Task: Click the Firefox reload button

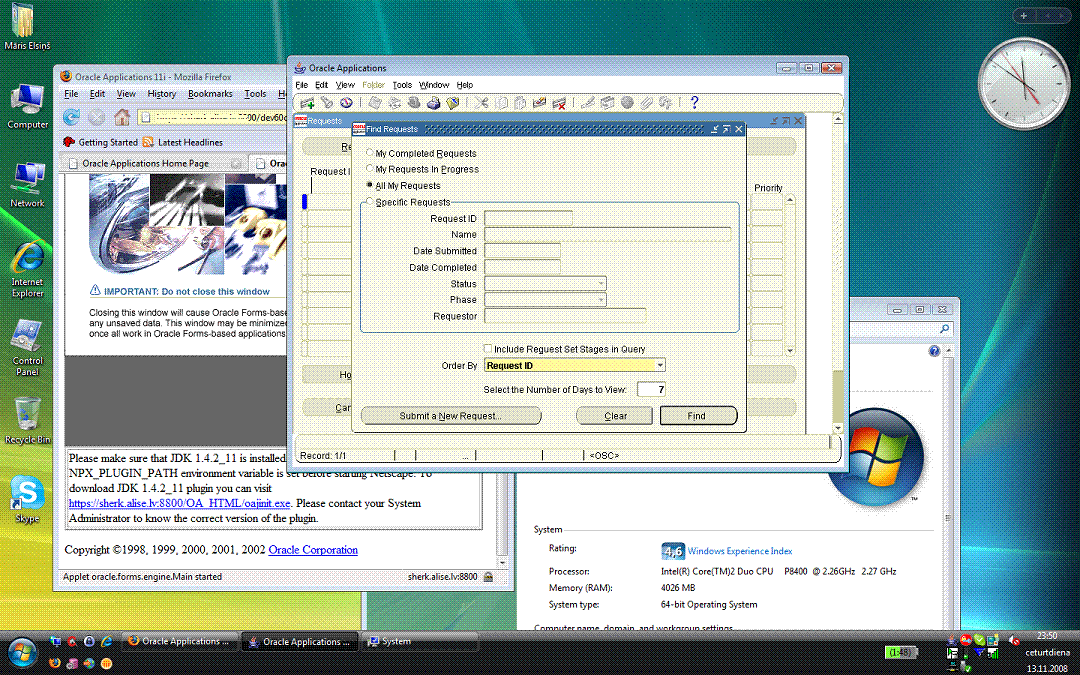Action: click(72, 116)
